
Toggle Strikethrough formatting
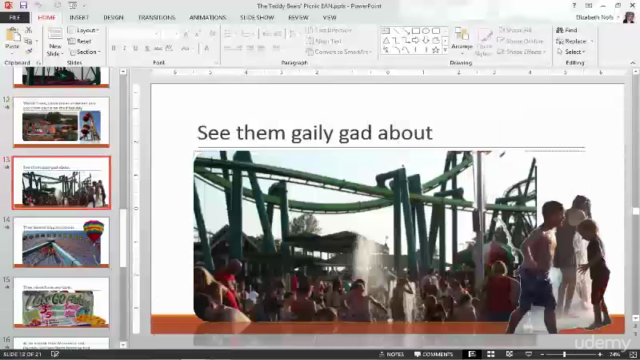pyautogui.click(x=158, y=49)
